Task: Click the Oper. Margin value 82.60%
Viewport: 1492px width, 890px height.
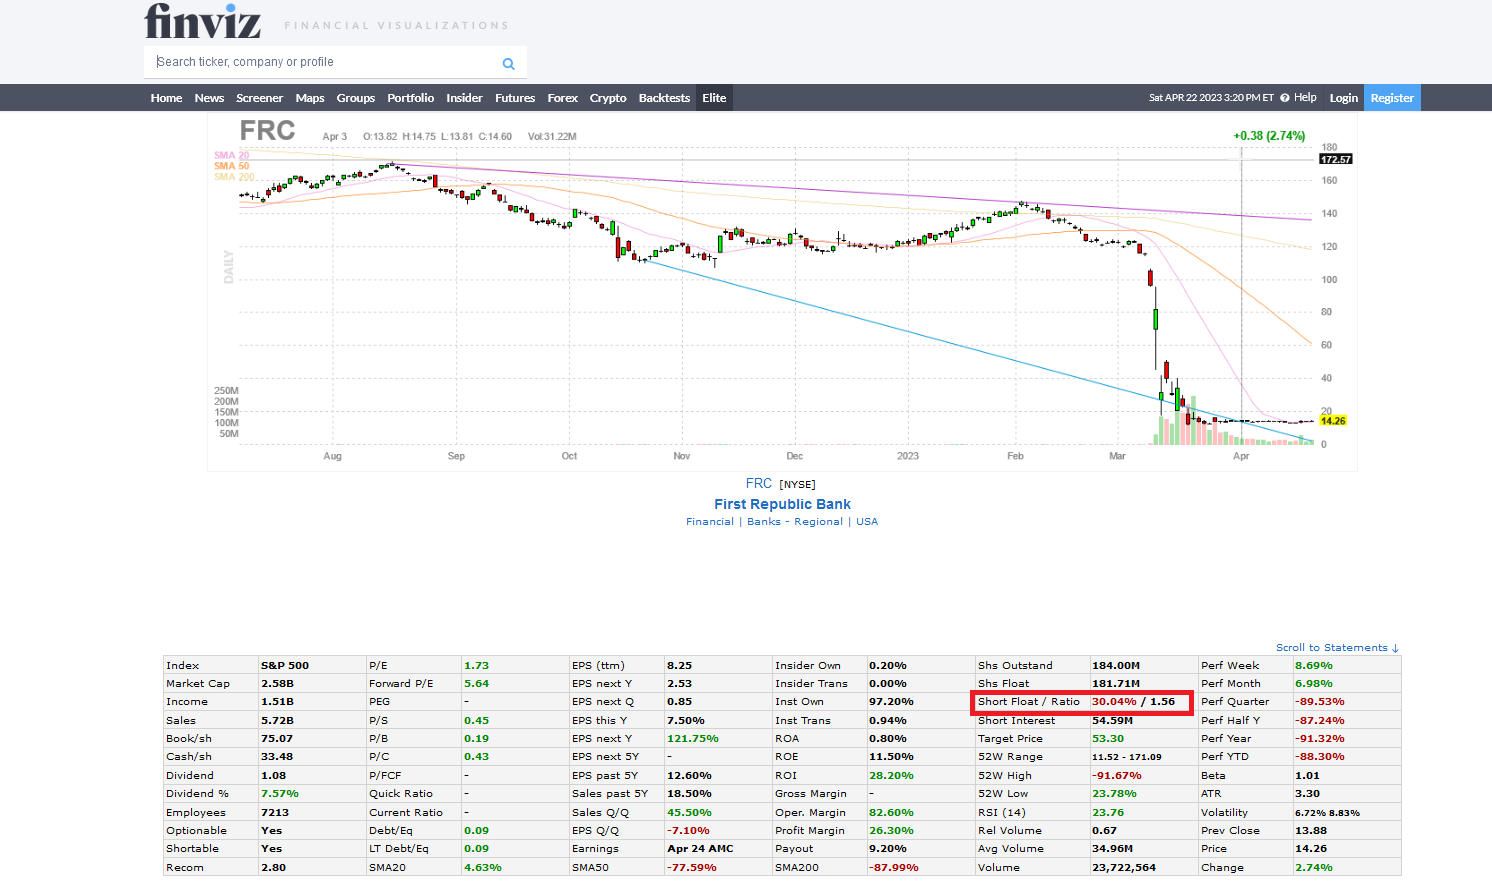Action: point(891,813)
